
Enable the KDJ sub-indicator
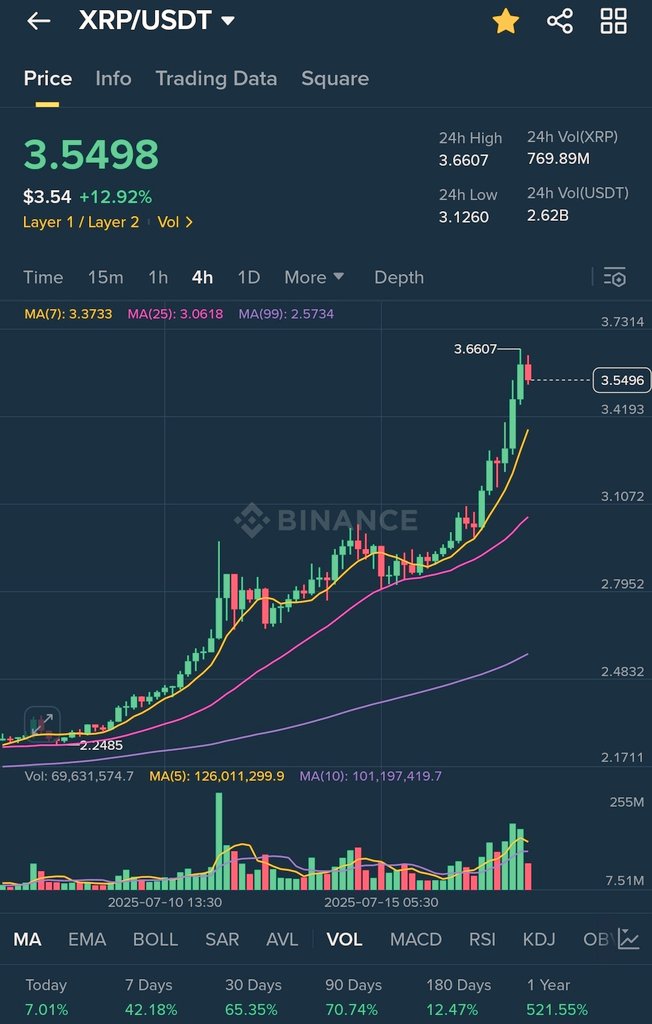click(x=539, y=939)
